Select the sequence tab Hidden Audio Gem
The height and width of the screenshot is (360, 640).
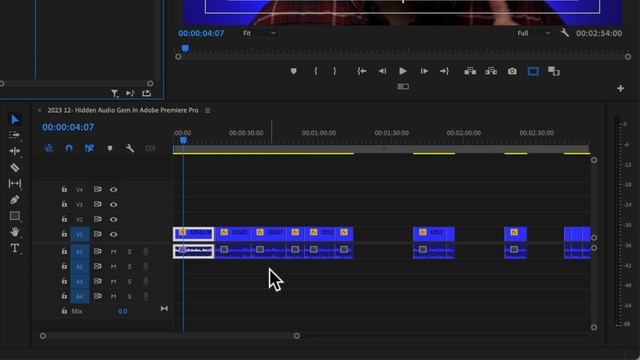[123, 110]
